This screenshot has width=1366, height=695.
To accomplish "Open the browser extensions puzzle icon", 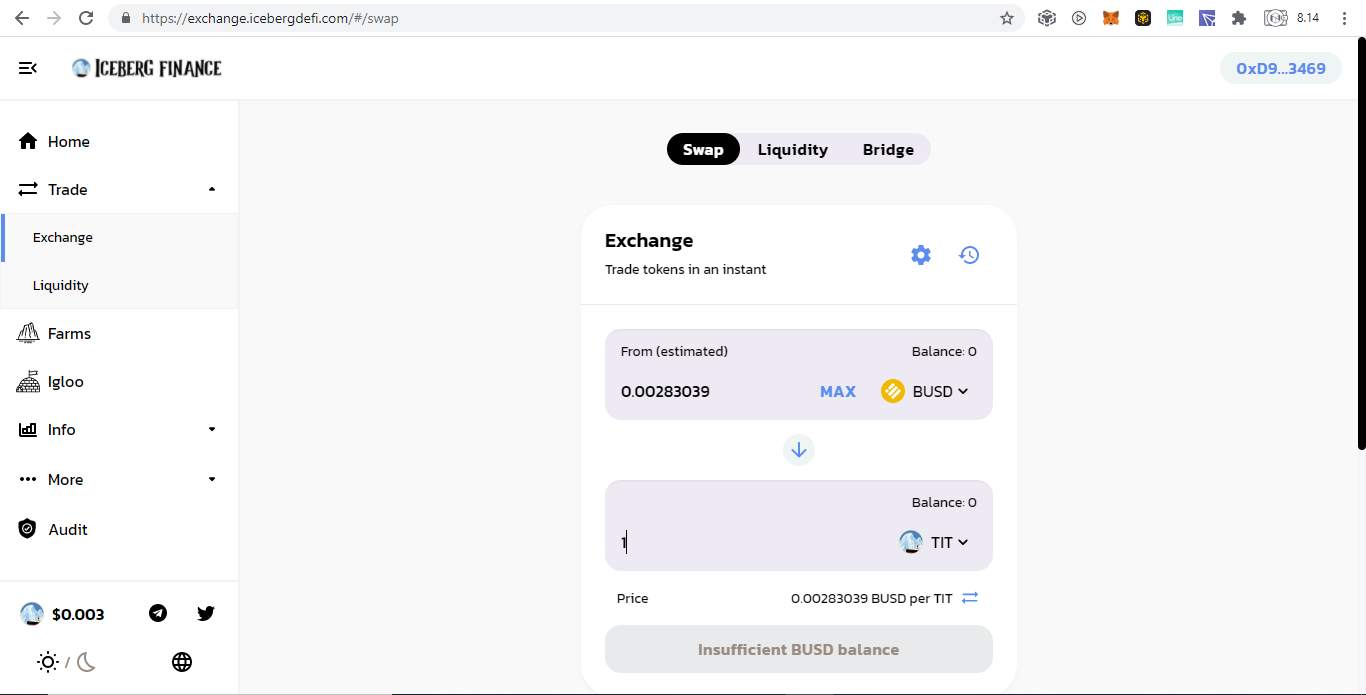I will (x=1239, y=18).
